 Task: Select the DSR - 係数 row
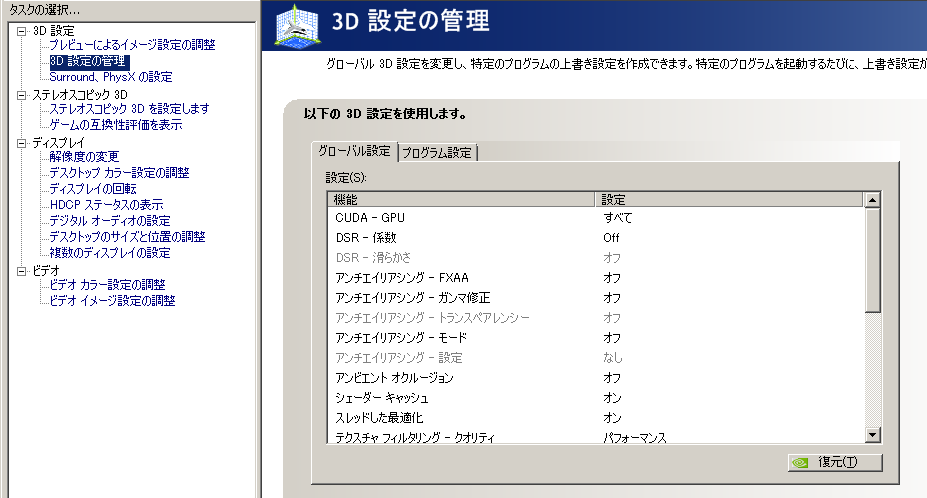(595, 238)
